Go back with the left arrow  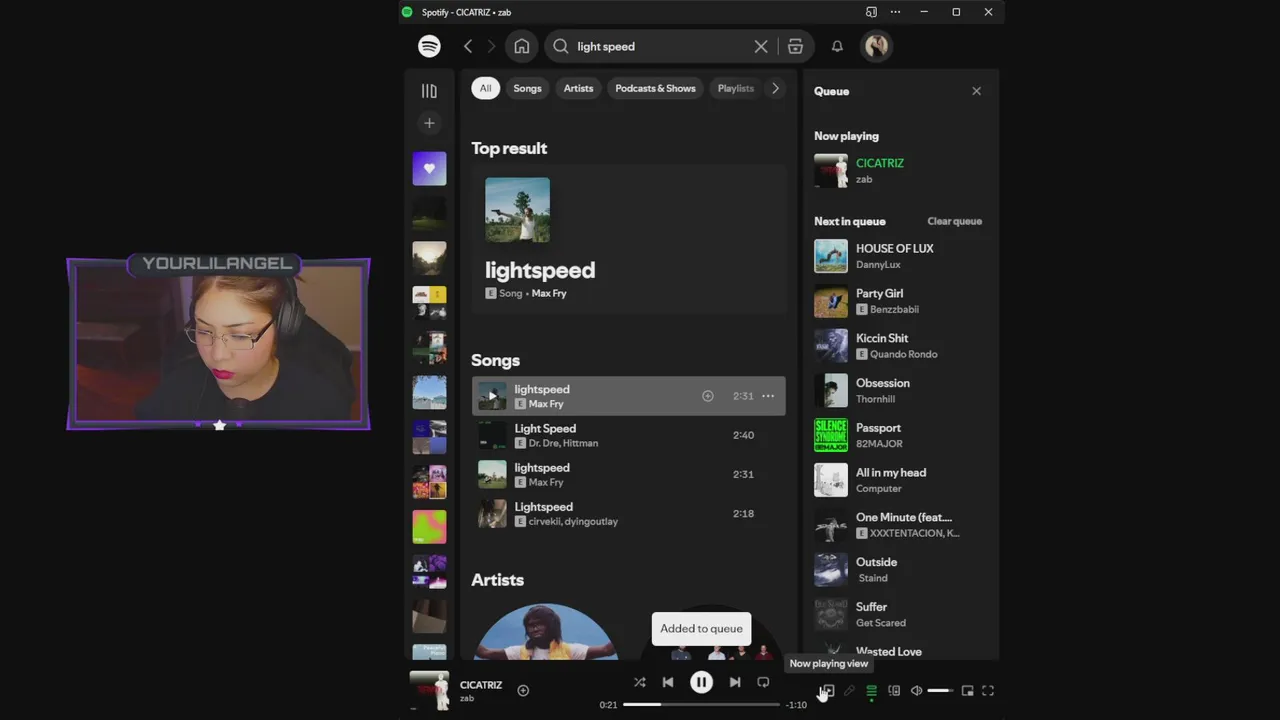tap(468, 46)
